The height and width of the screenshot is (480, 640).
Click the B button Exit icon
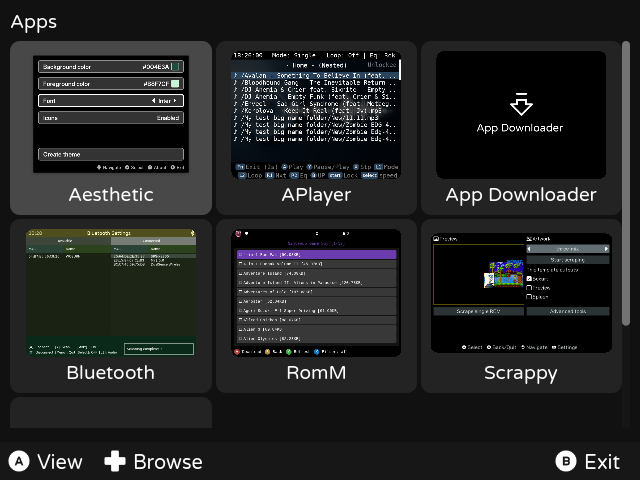(x=566, y=461)
